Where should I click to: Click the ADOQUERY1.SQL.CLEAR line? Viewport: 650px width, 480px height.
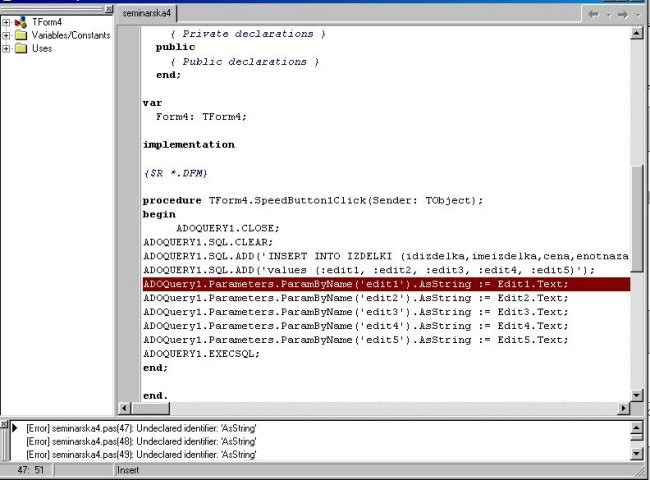point(208,242)
